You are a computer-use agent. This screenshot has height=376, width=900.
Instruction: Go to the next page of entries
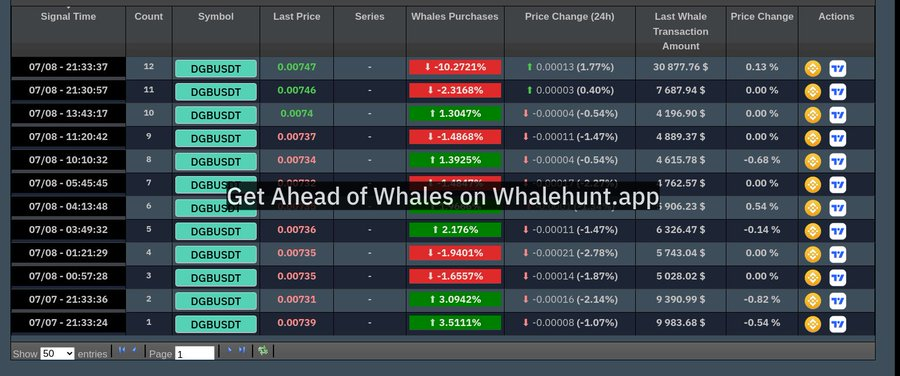coord(230,350)
